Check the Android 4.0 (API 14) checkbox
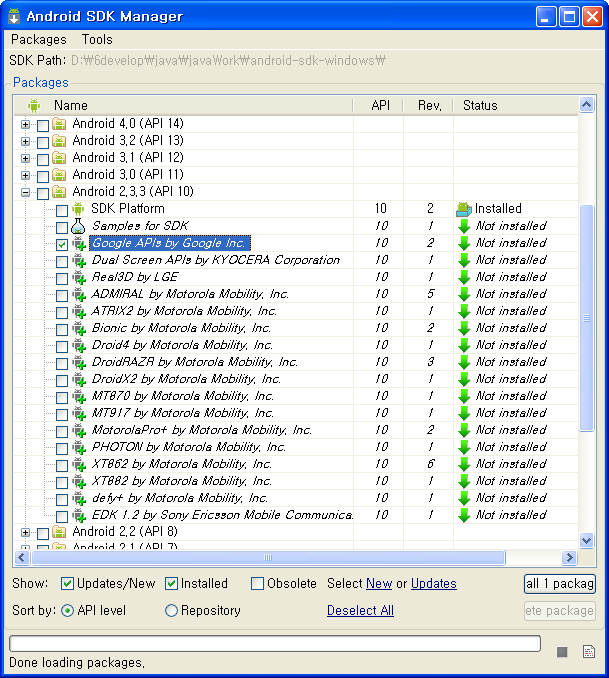609x678 pixels. tap(43, 125)
